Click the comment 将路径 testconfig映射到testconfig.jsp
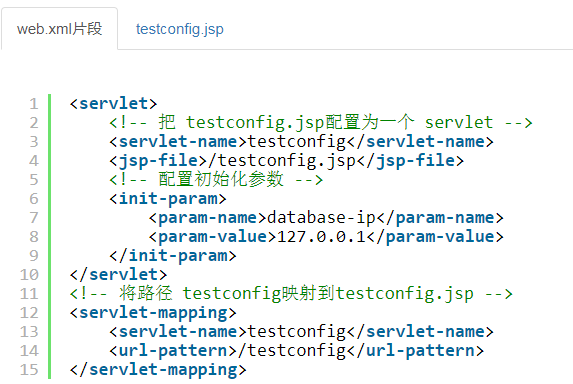This screenshot has height=384, width=573. 291,294
